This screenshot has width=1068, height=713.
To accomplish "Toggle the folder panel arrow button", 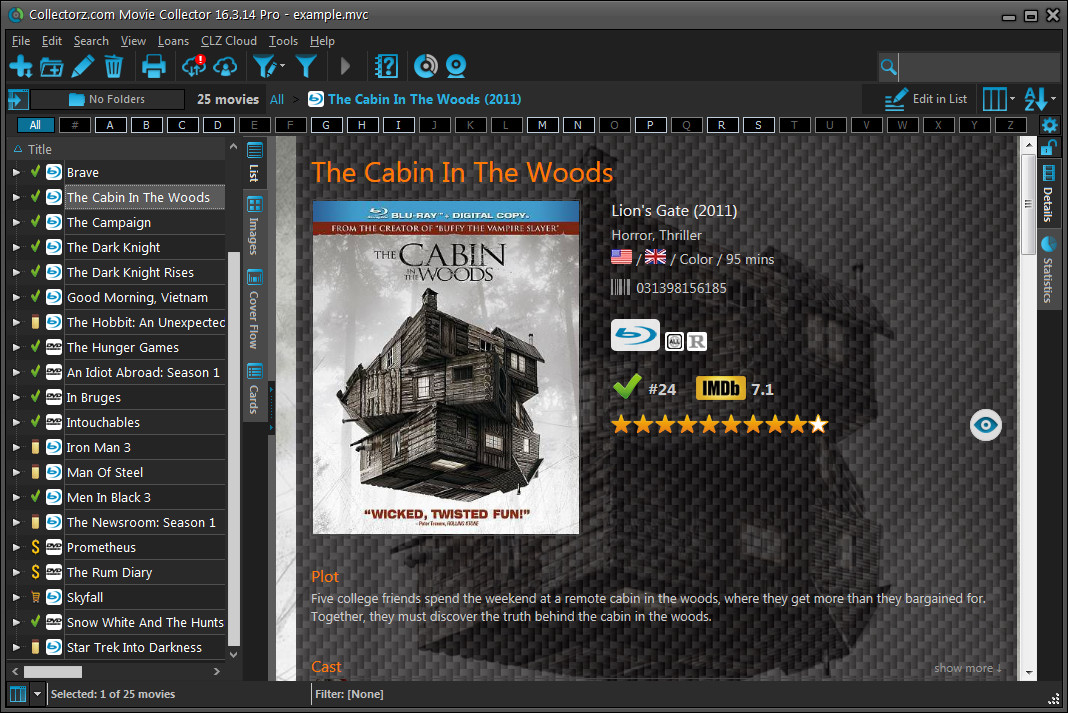I will click(18, 99).
